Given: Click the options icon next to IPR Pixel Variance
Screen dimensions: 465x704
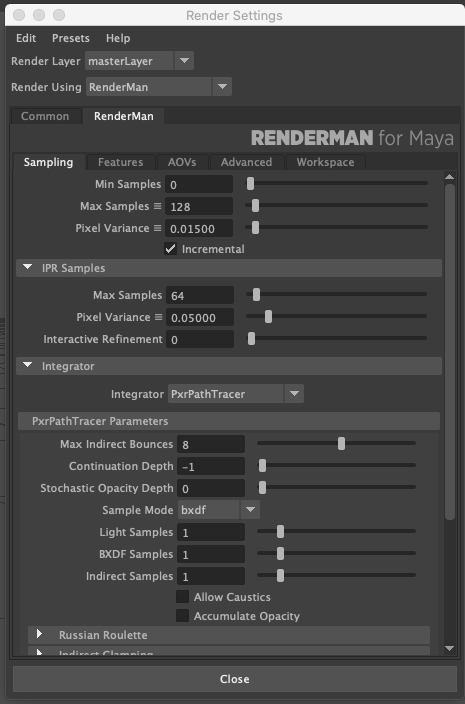Looking at the screenshot, I should pos(158,317).
